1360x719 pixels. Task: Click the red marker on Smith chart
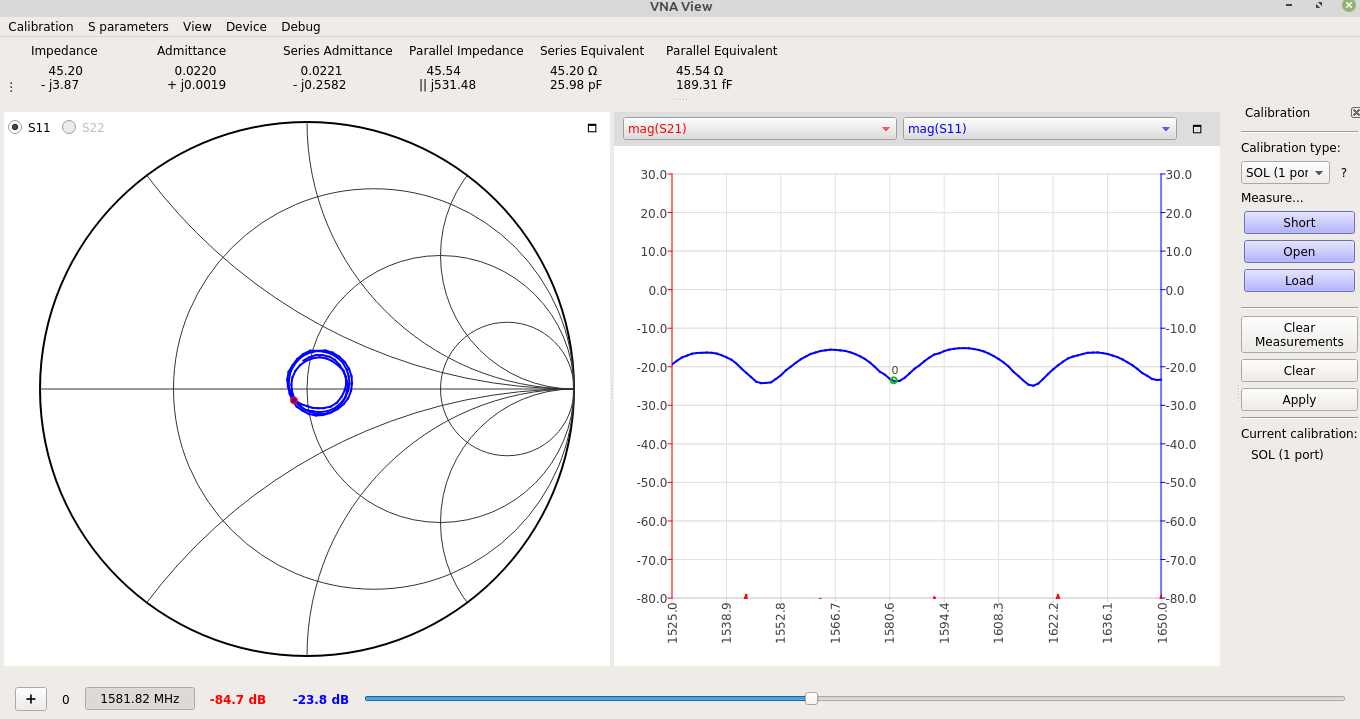294,400
